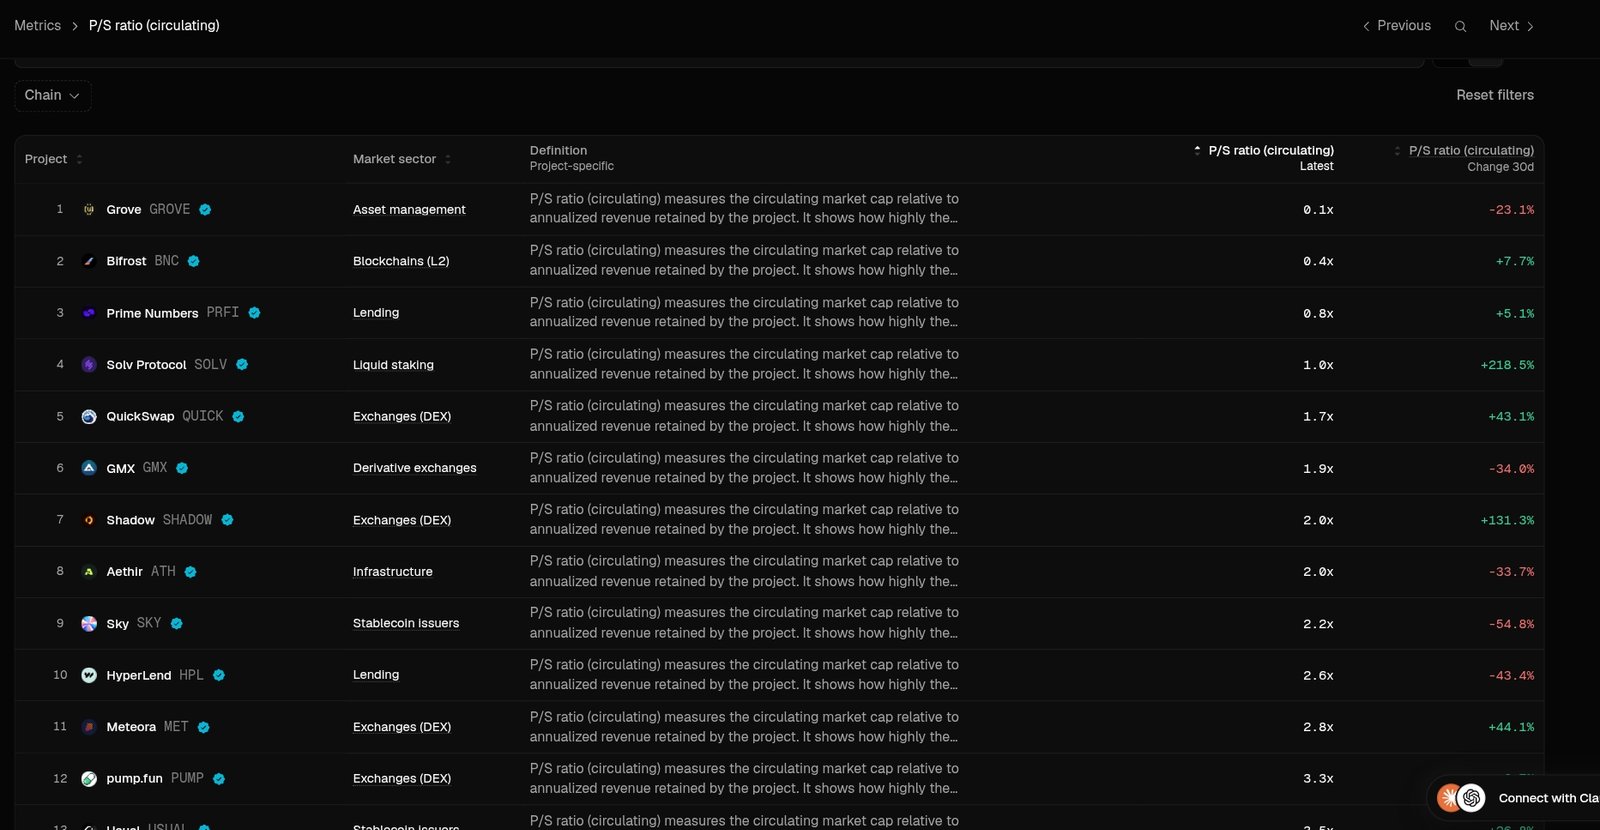Click Shadow's verified badge icon
The height and width of the screenshot is (830, 1600).
pos(227,520)
